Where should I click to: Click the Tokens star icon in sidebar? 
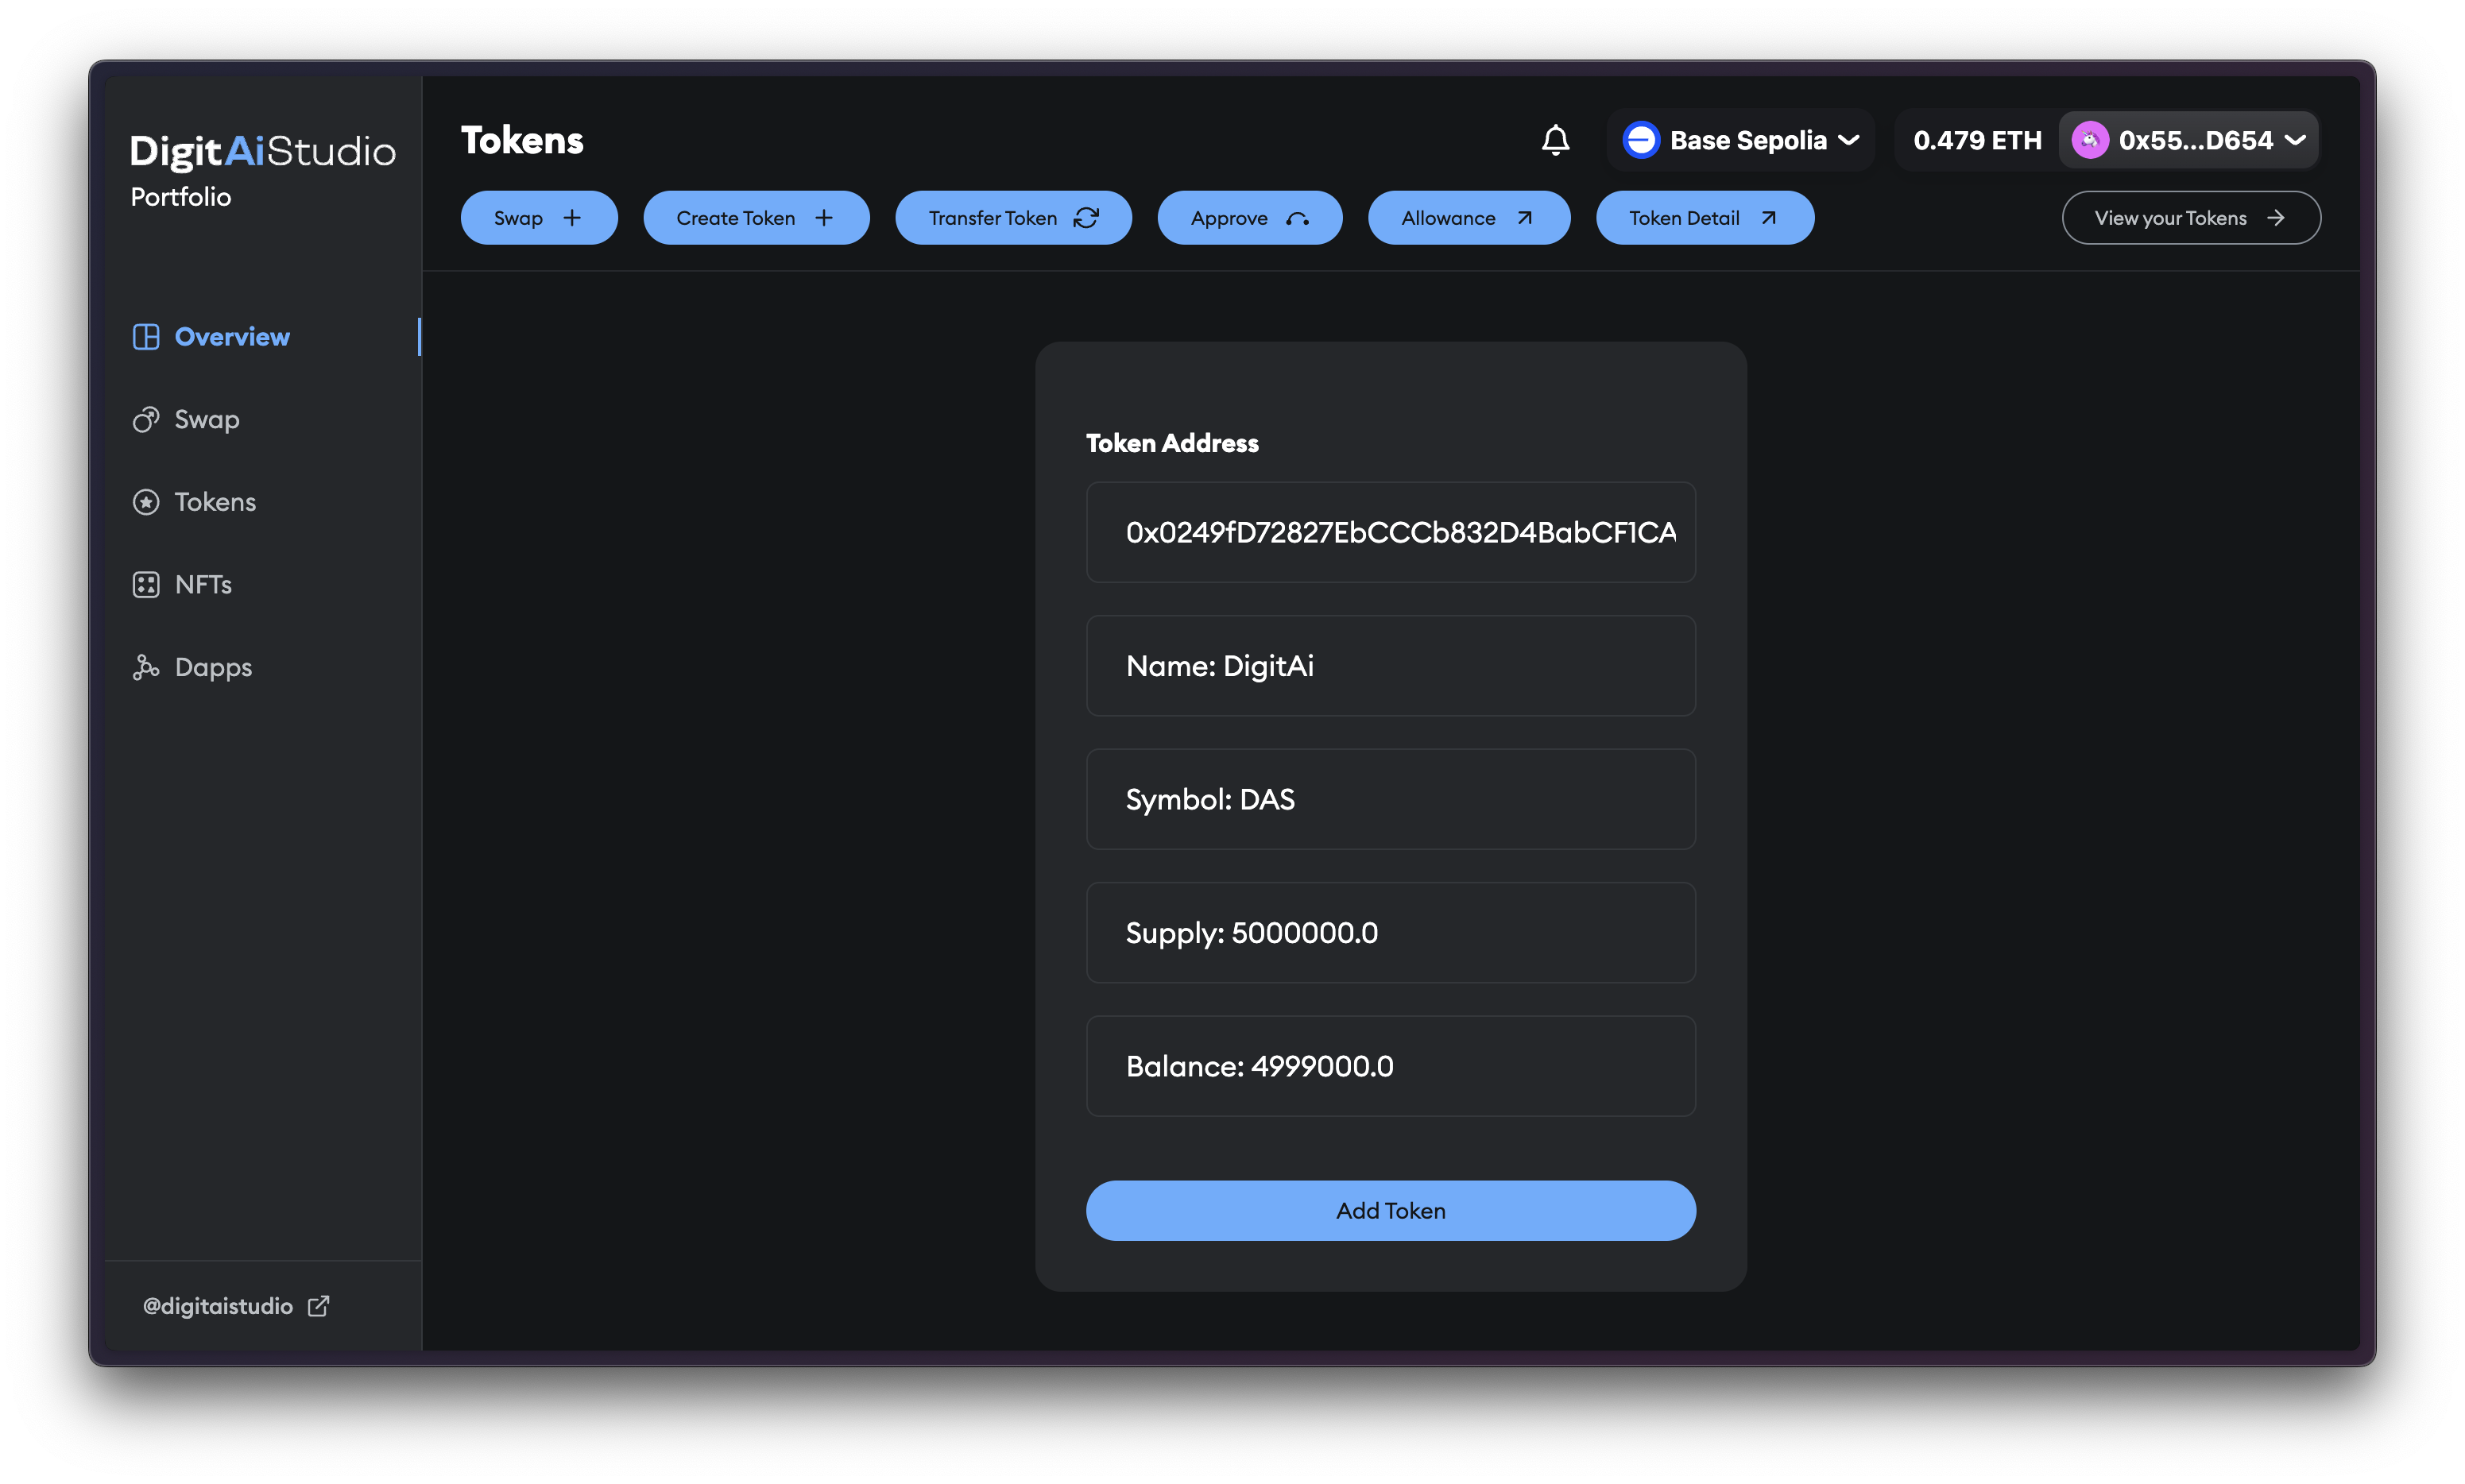146,502
